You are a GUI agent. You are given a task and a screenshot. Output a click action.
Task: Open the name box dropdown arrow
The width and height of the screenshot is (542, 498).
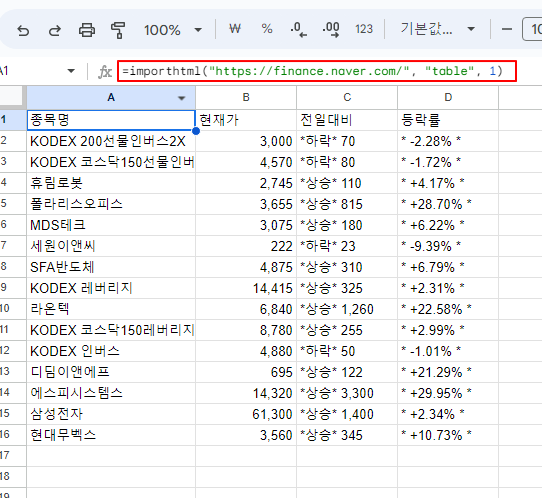(71, 71)
